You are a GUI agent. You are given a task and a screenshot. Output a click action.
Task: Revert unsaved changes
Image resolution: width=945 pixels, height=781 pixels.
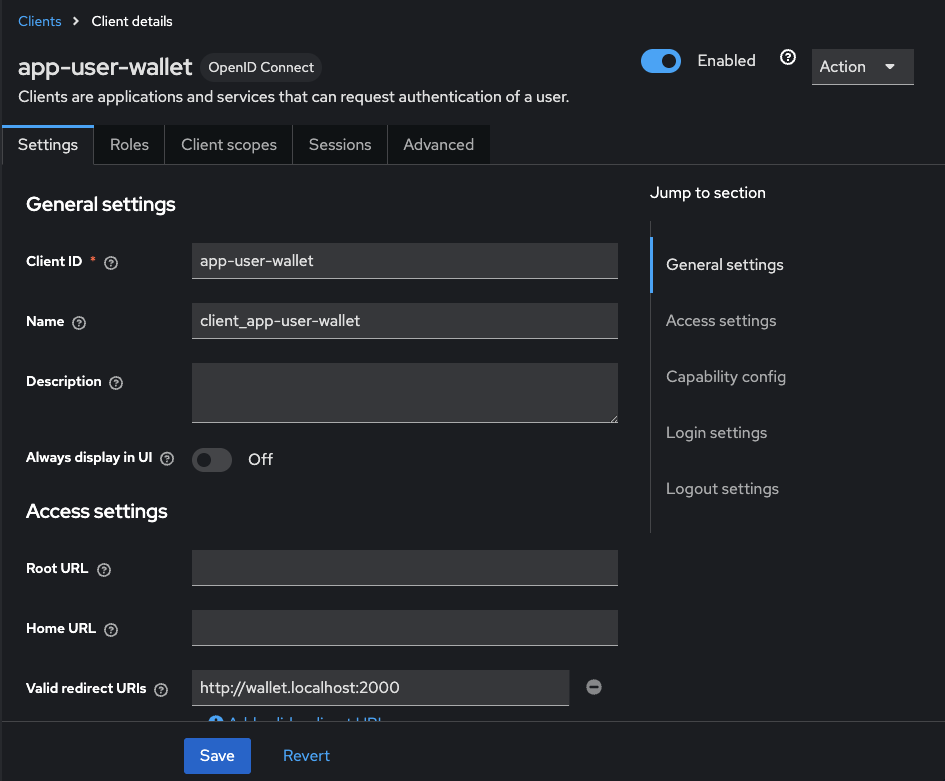306,755
